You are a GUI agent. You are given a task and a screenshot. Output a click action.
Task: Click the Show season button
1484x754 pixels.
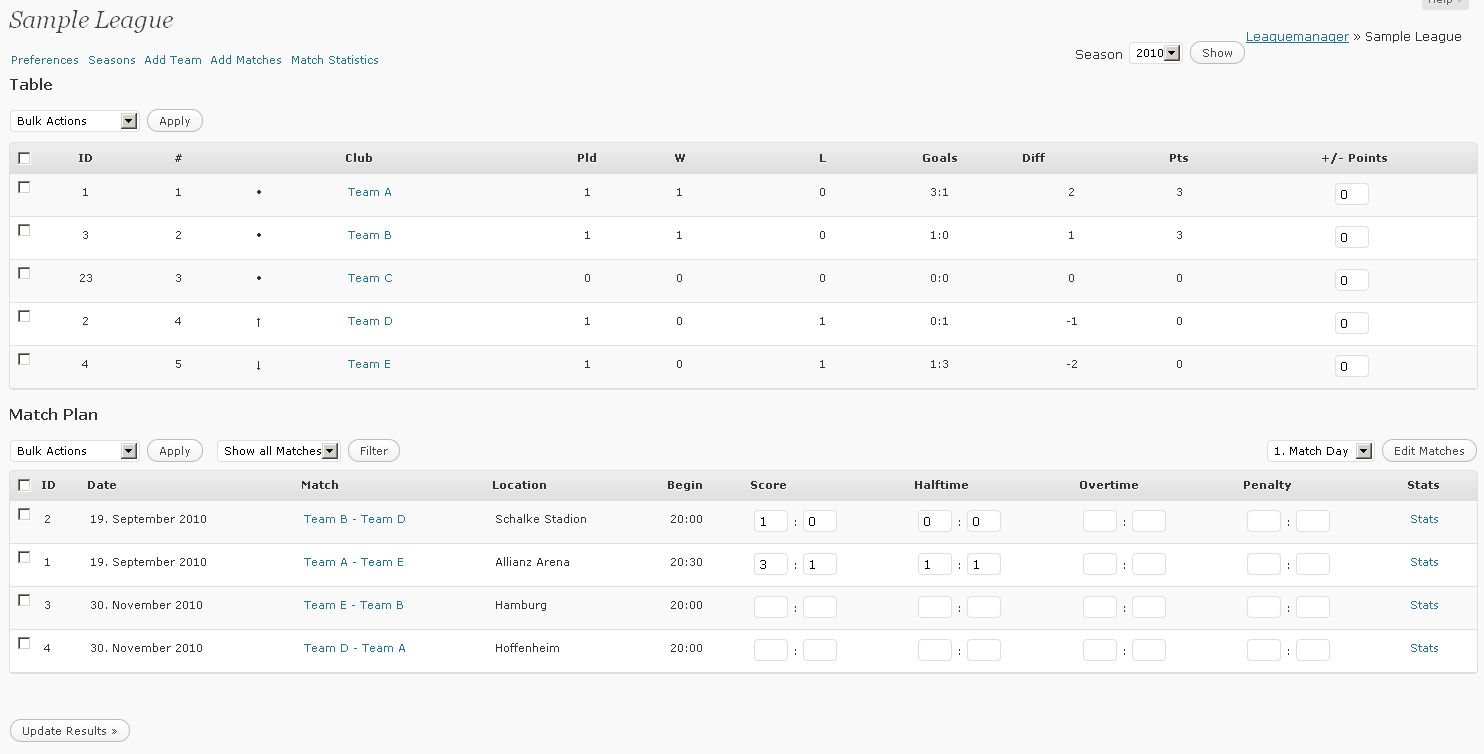(x=1217, y=53)
